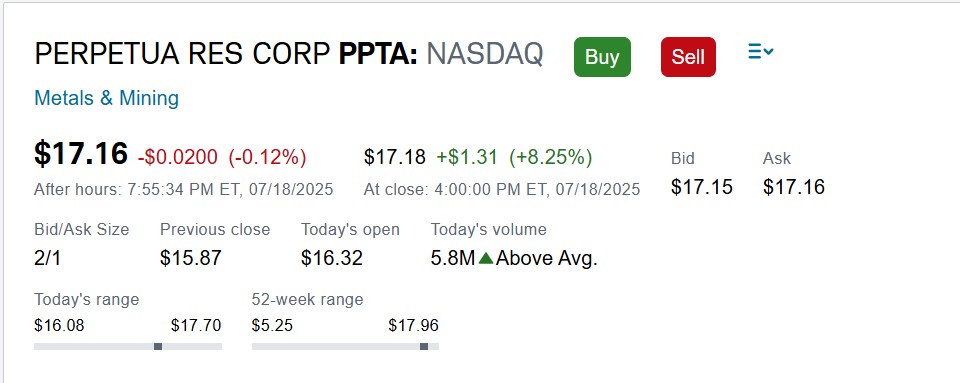Click the Today's open value $16.32
This screenshot has height=383, width=960.
[332, 258]
